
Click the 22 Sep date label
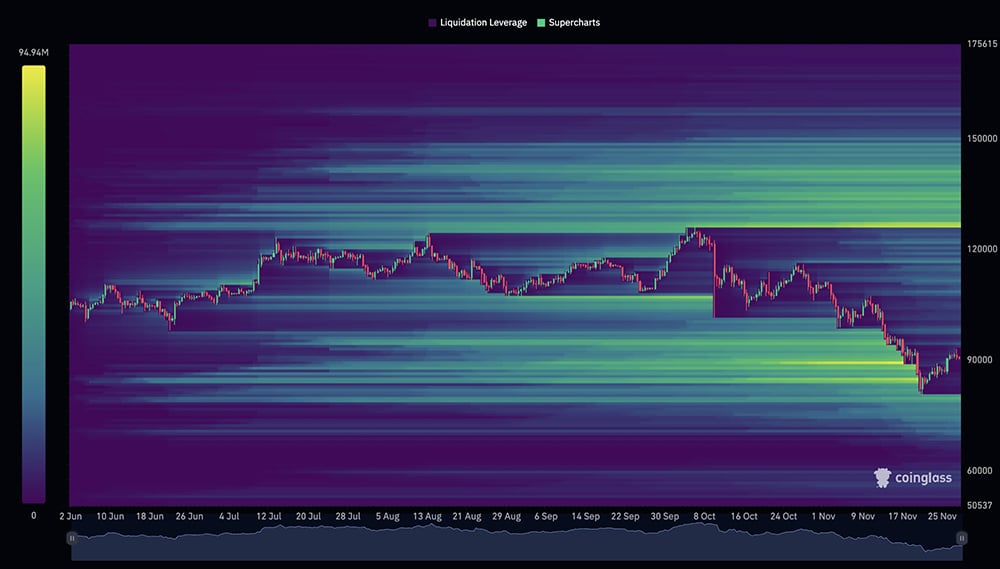[x=625, y=517]
